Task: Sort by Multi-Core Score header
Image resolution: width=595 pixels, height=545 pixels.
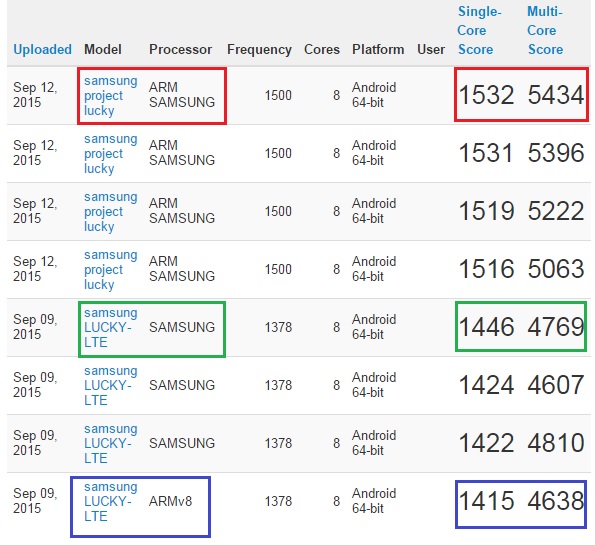Action: (x=545, y=30)
